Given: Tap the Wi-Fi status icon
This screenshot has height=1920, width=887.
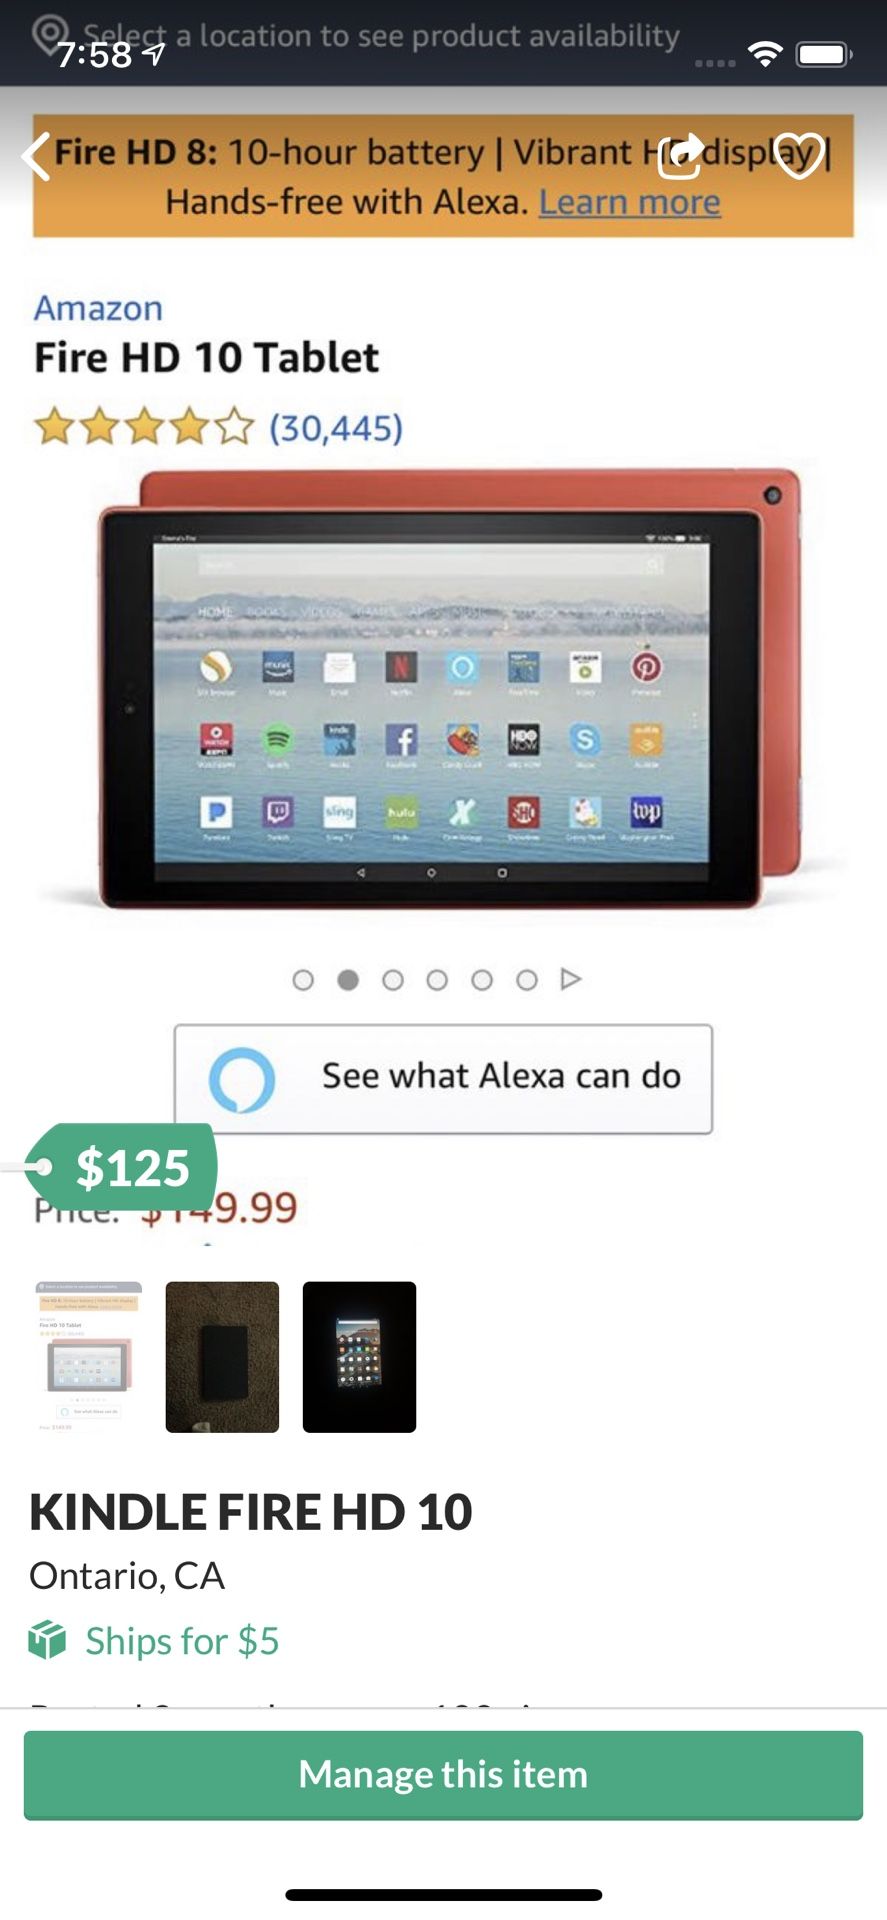Looking at the screenshot, I should click(x=765, y=54).
